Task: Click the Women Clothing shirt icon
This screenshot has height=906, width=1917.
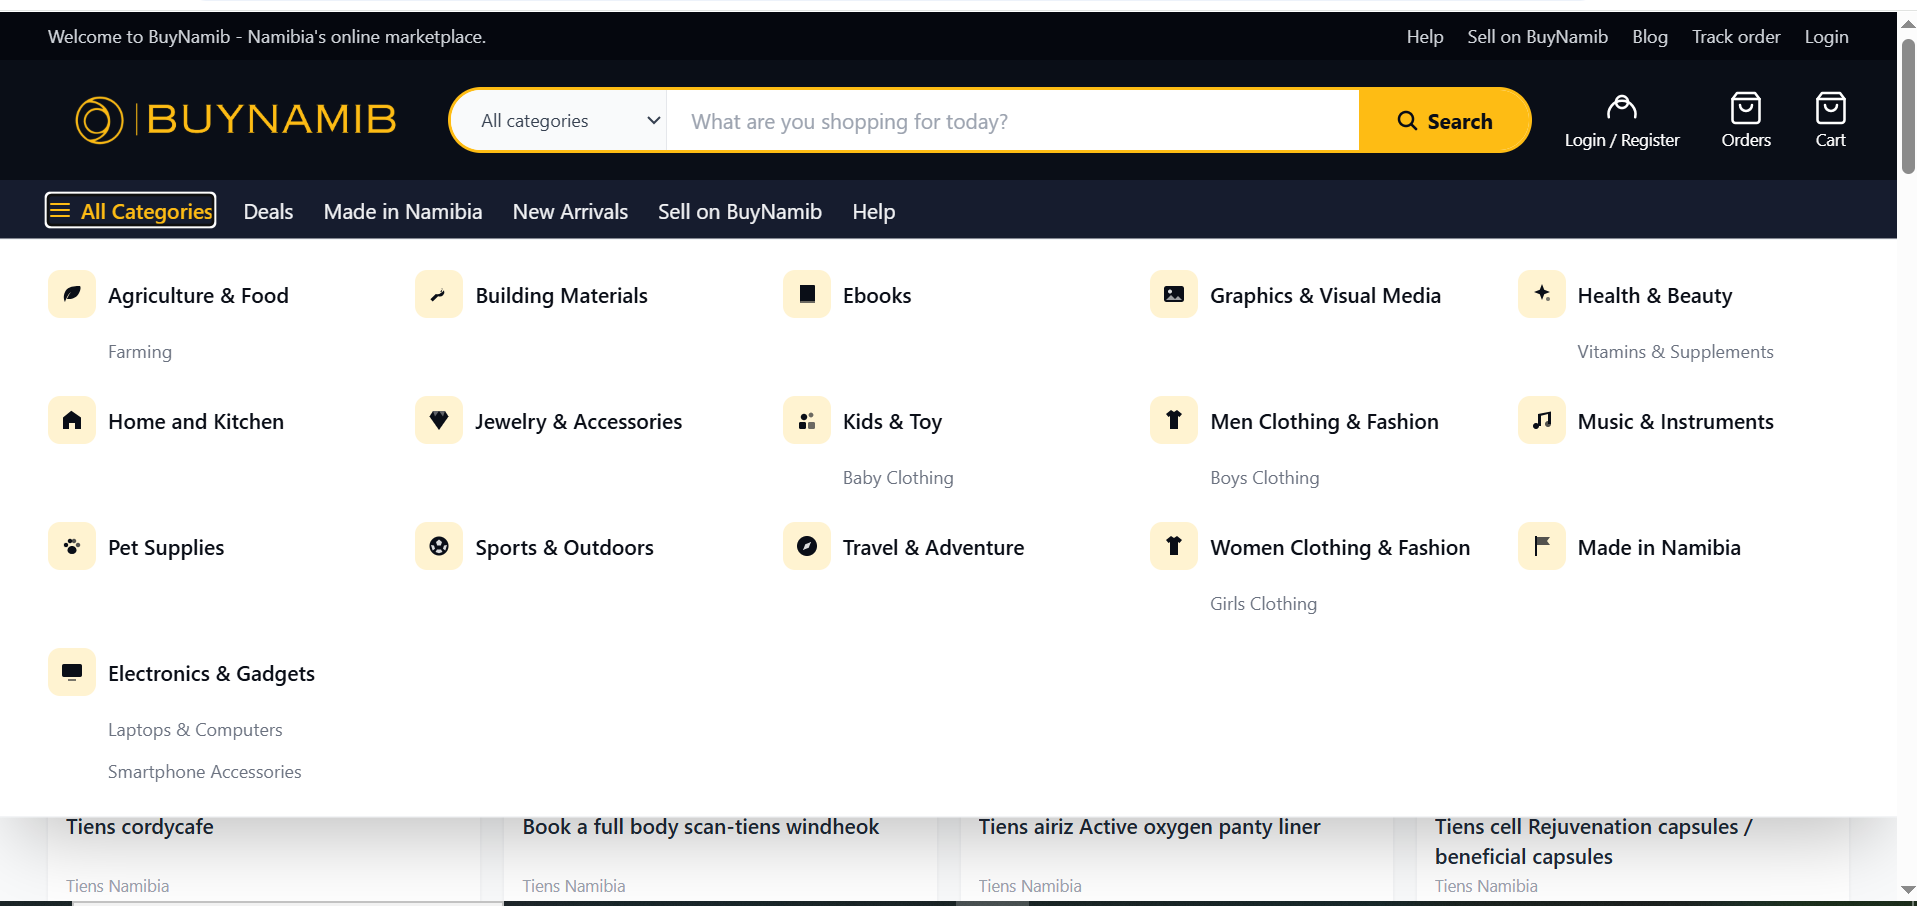Action: pos(1174,546)
